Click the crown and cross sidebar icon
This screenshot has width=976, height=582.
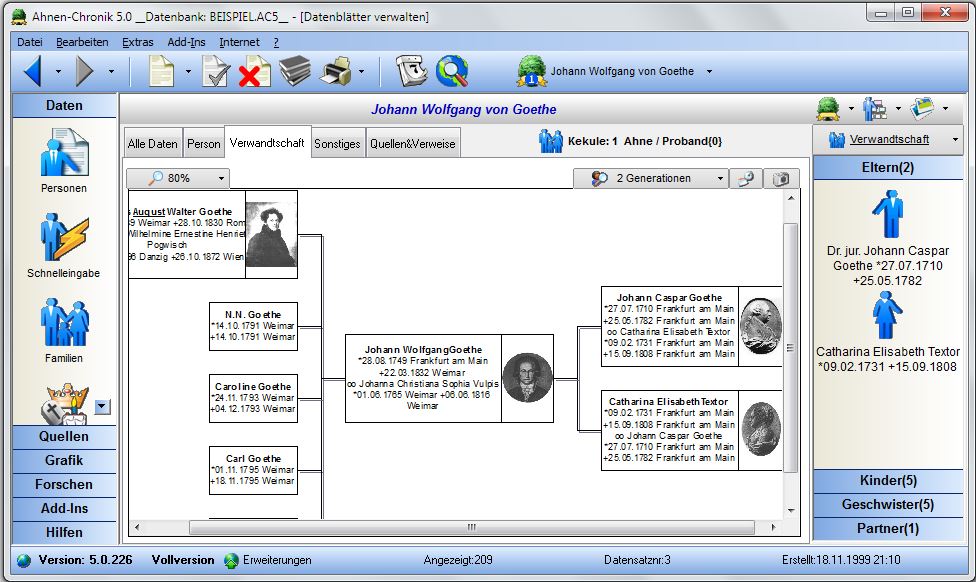[x=64, y=405]
